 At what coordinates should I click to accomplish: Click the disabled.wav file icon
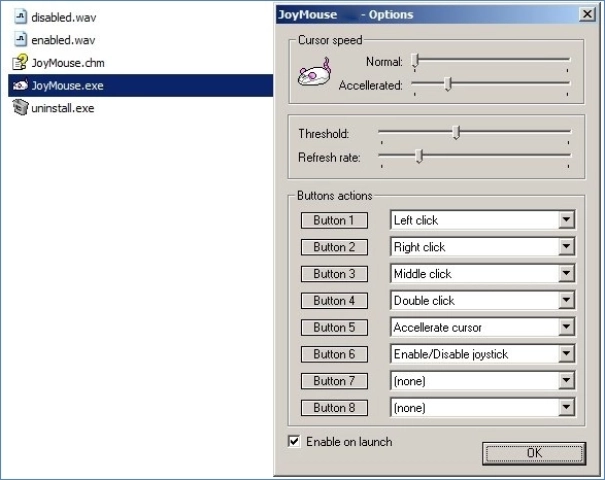coord(20,17)
